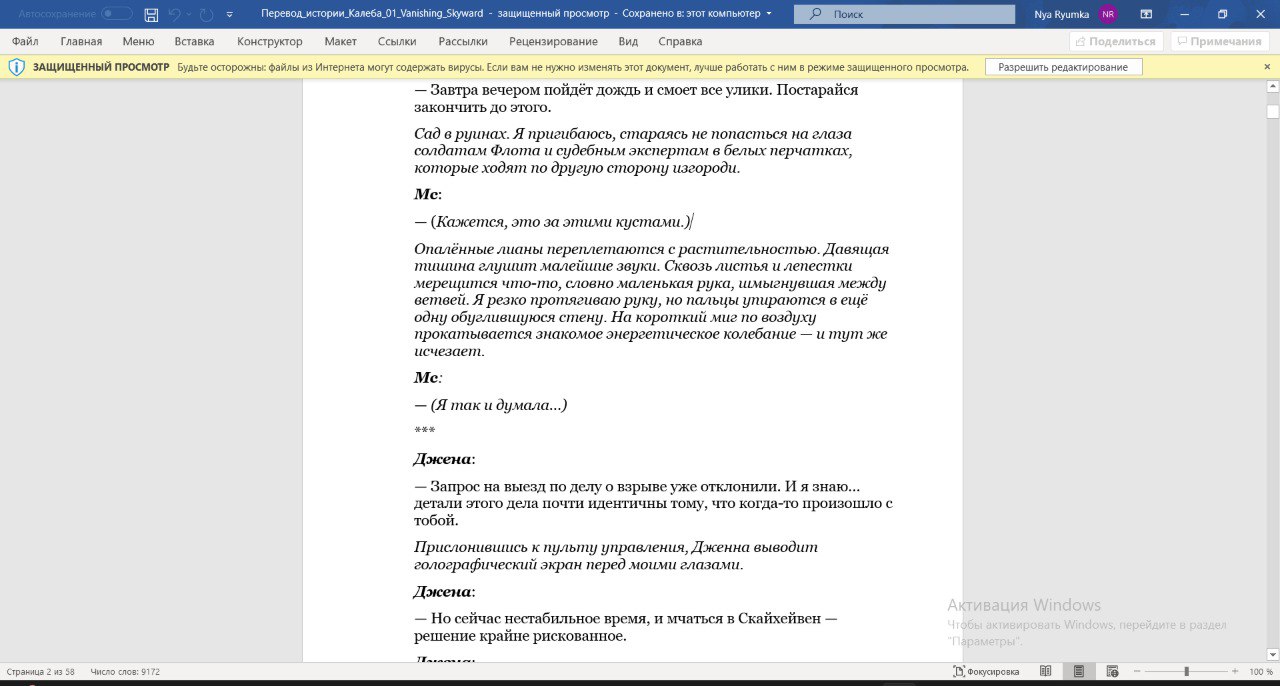1280x686 pixels.
Task: Click the Undo arrow icon
Action: (x=175, y=14)
